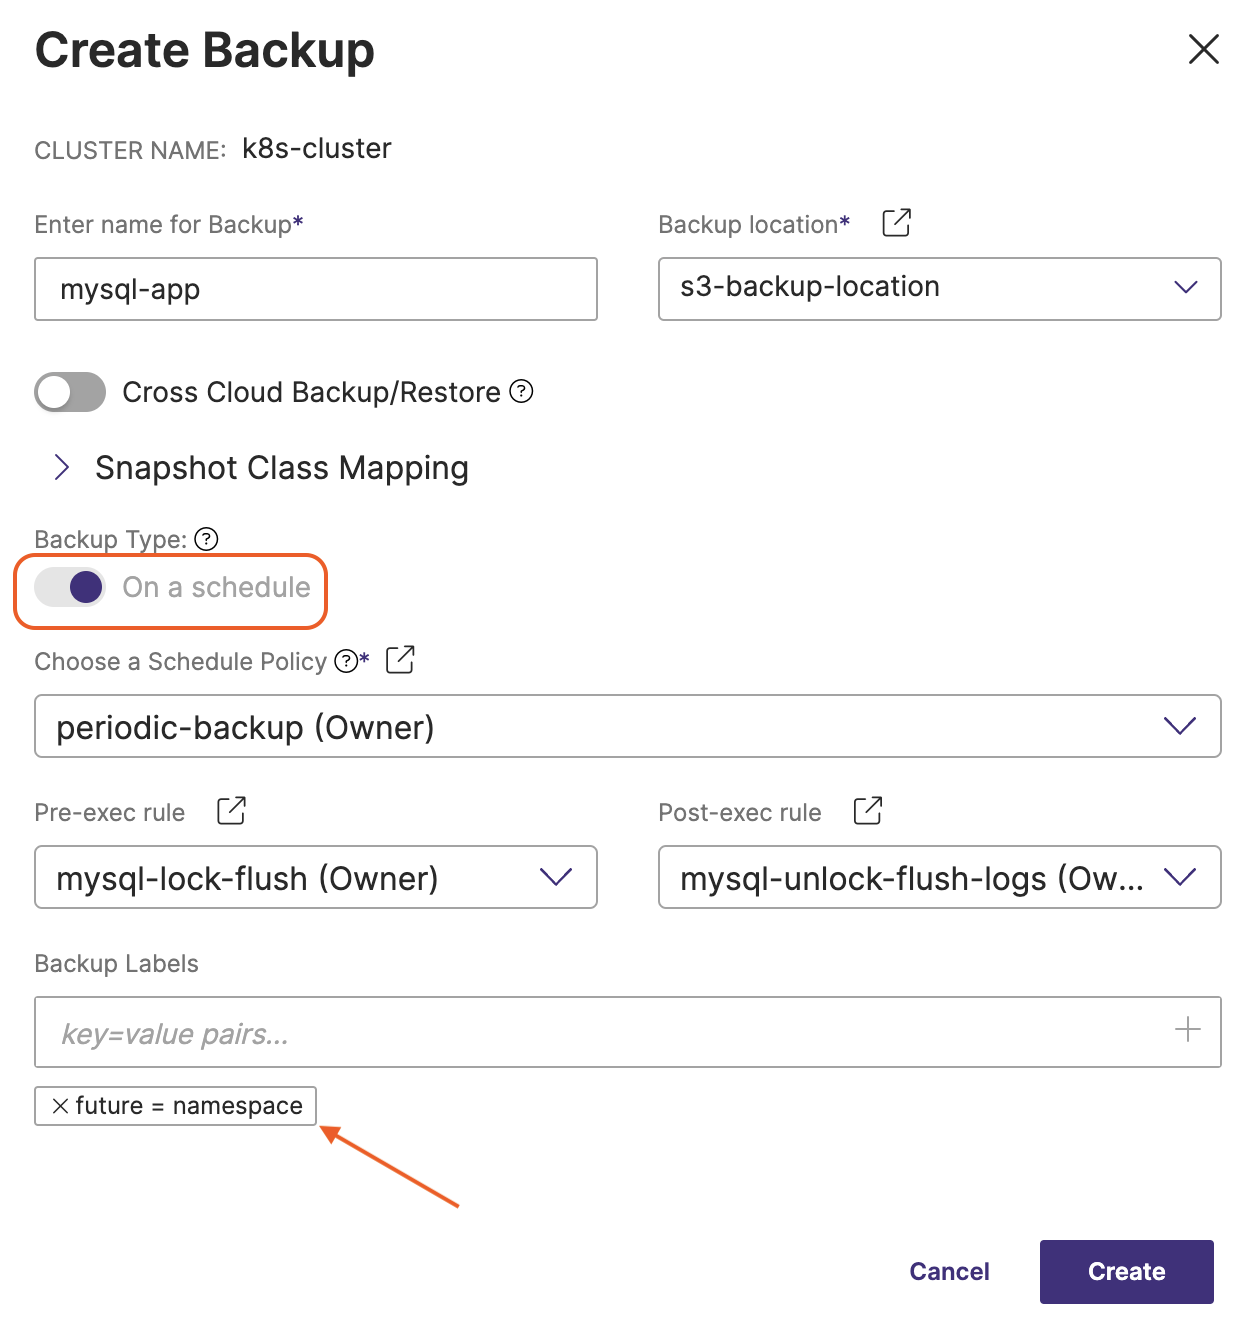
Task: Click the Cancel button
Action: coord(948,1271)
